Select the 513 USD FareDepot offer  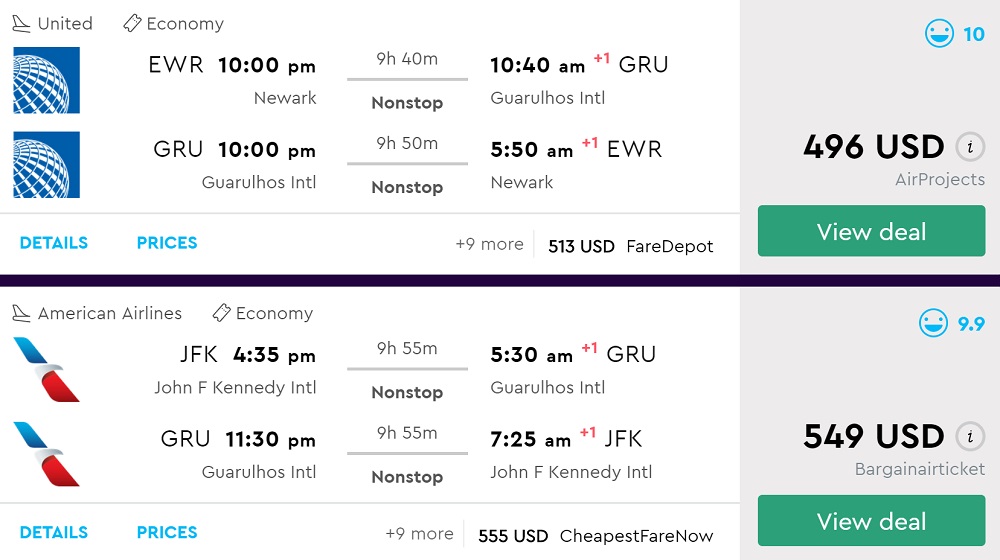[631, 246]
